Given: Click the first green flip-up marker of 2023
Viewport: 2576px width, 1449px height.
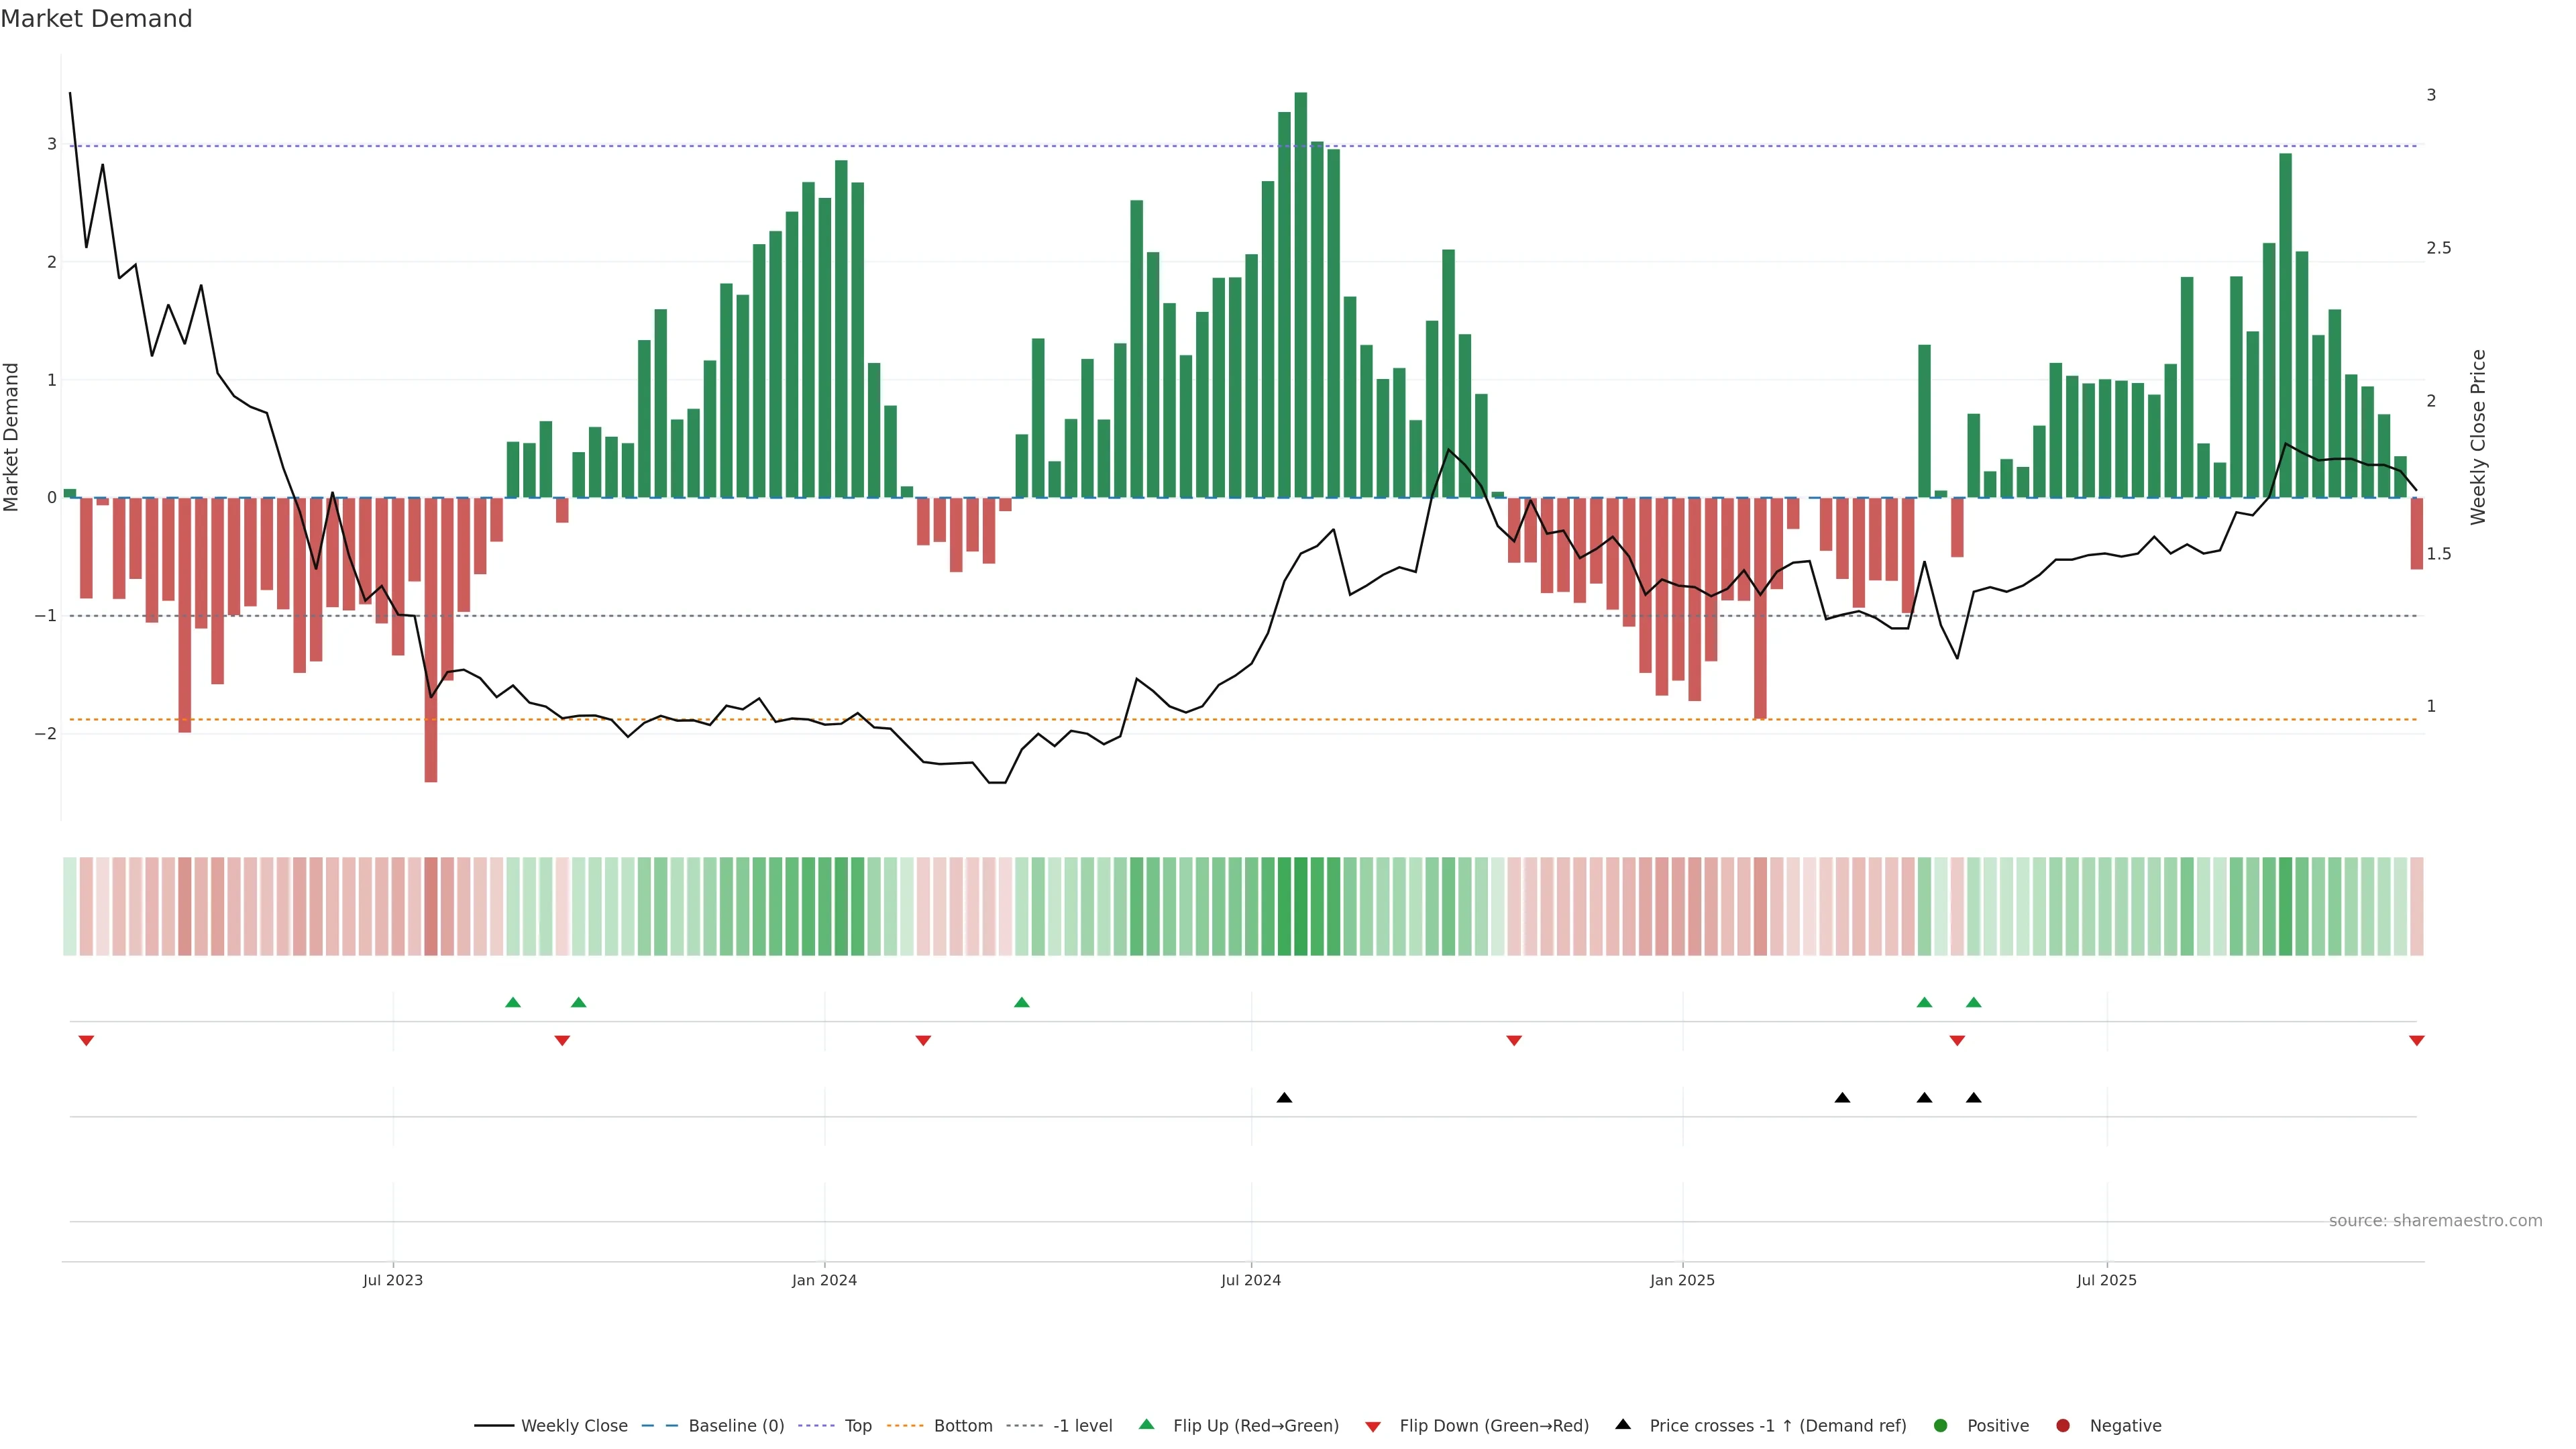Looking at the screenshot, I should click(x=513, y=1002).
